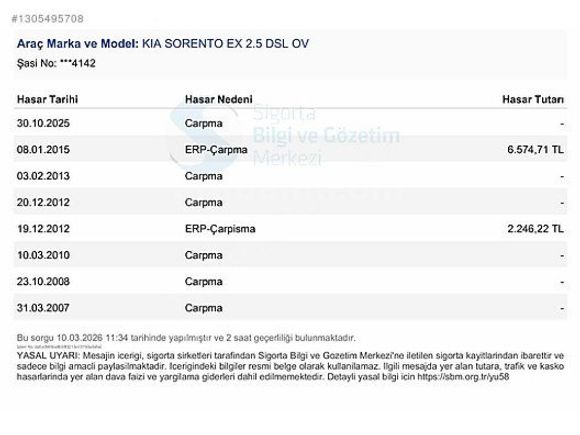Select the 31.03.2007 damage record row
Screen dimensions: 580x435
pyautogui.click(x=290, y=308)
